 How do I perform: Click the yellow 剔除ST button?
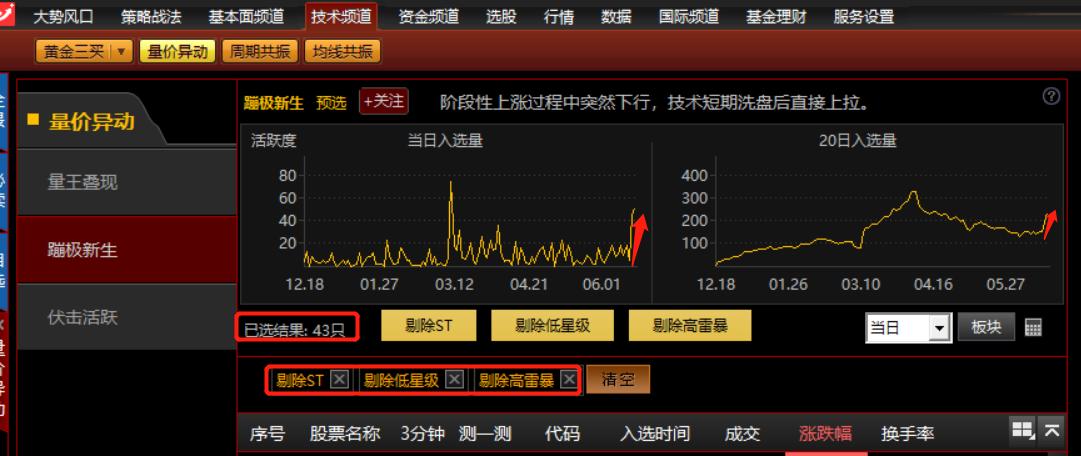click(428, 326)
